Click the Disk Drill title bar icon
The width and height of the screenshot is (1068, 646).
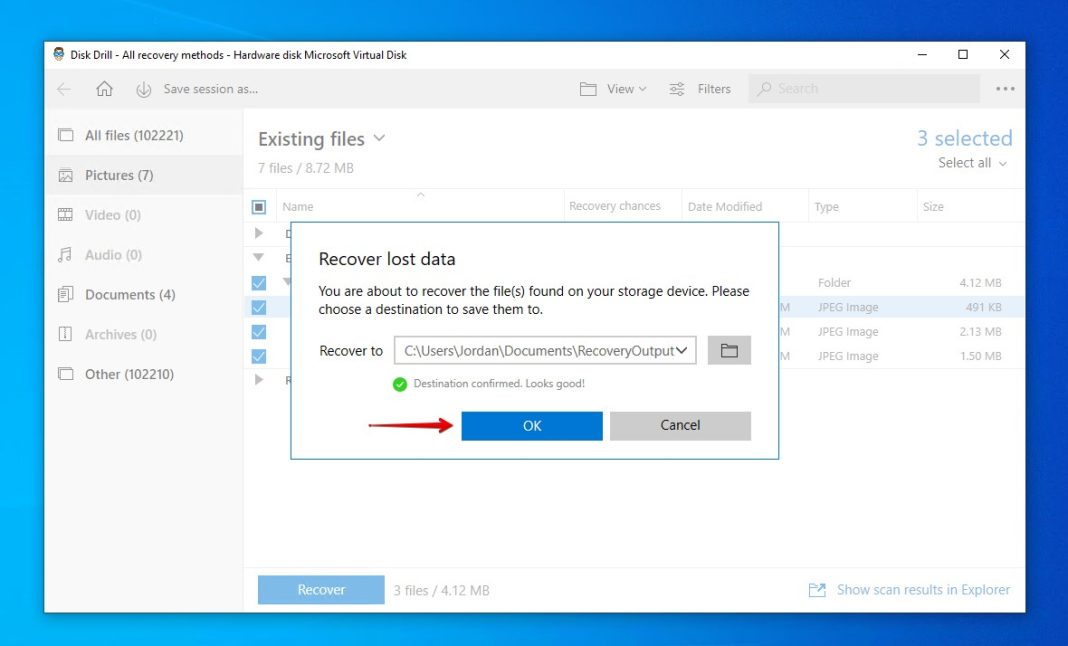coord(59,55)
